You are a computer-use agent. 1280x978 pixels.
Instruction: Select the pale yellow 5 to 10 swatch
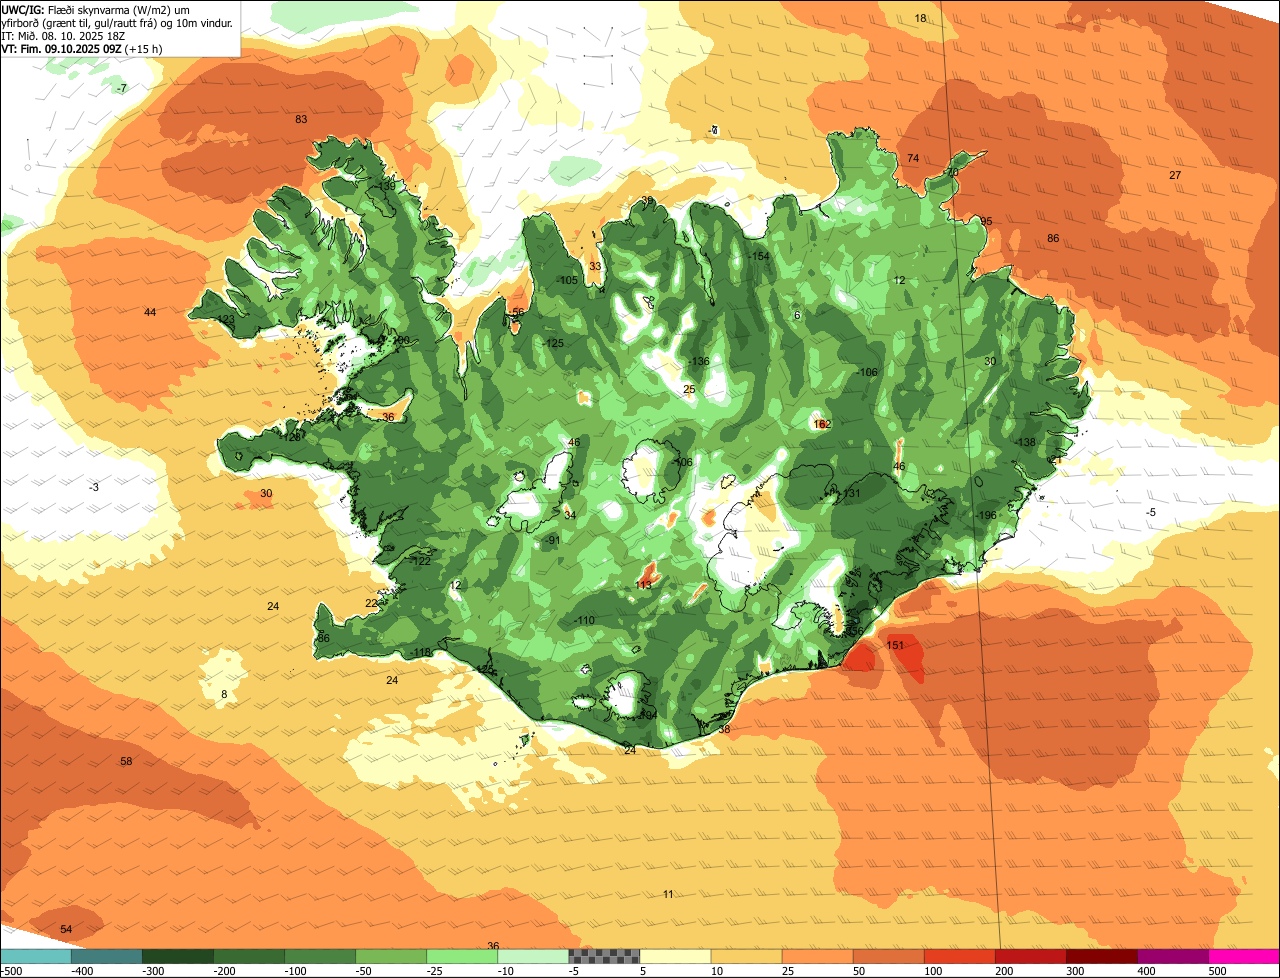point(675,956)
